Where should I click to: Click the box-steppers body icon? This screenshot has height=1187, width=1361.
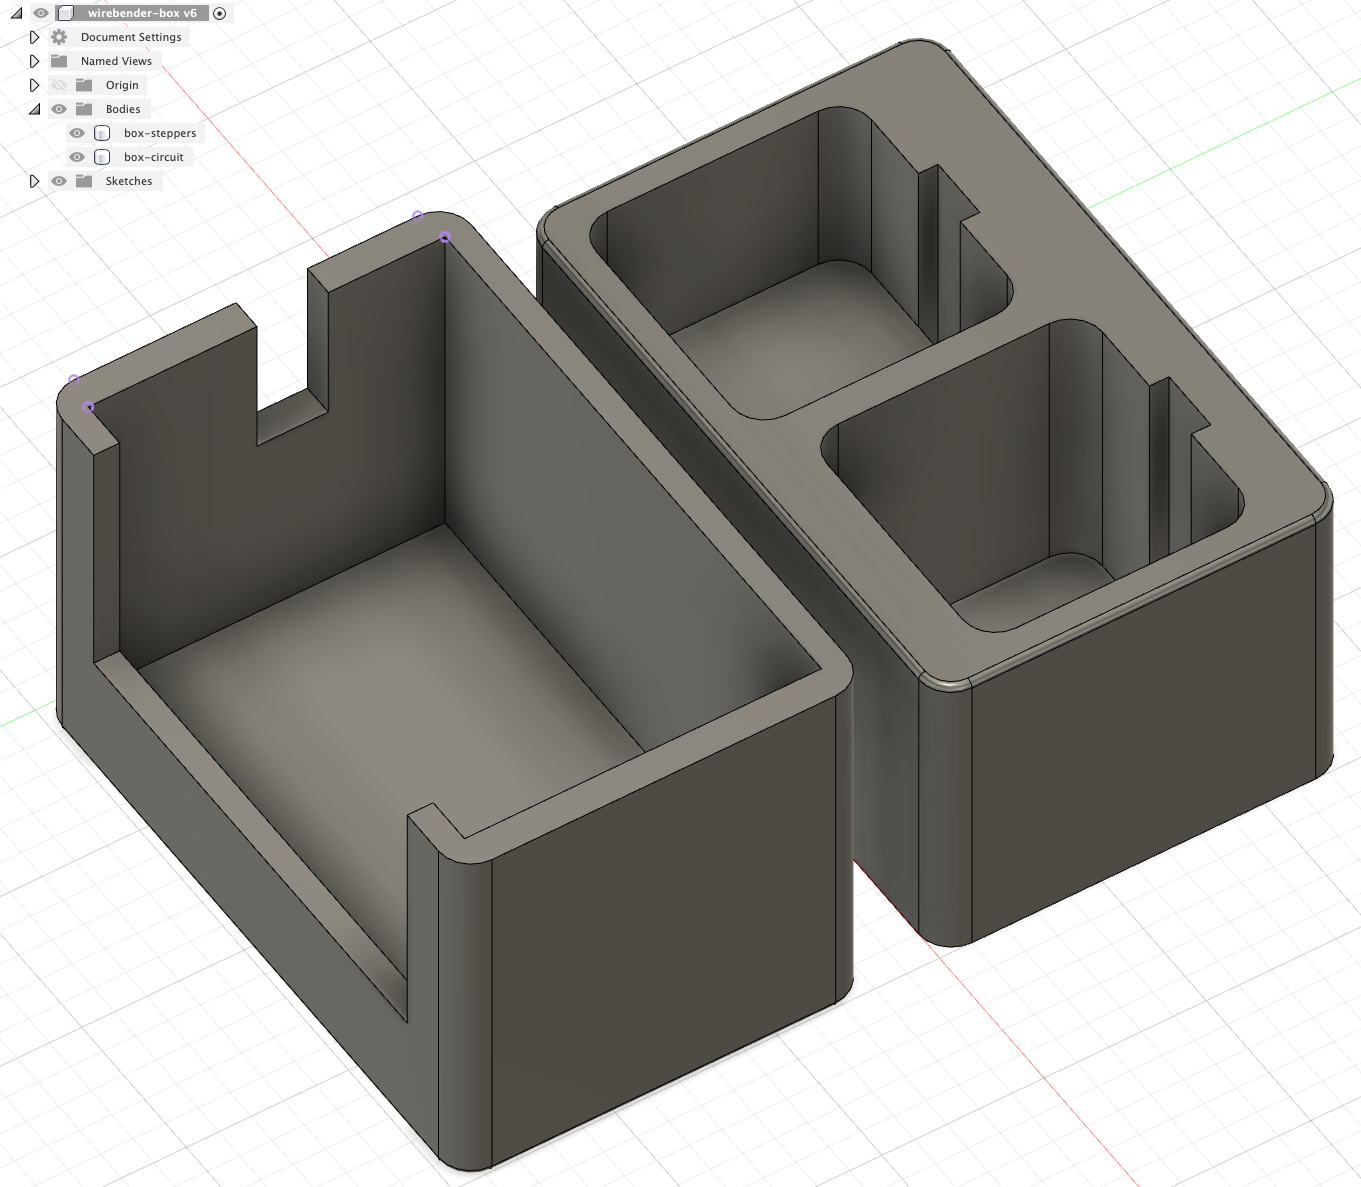point(102,133)
